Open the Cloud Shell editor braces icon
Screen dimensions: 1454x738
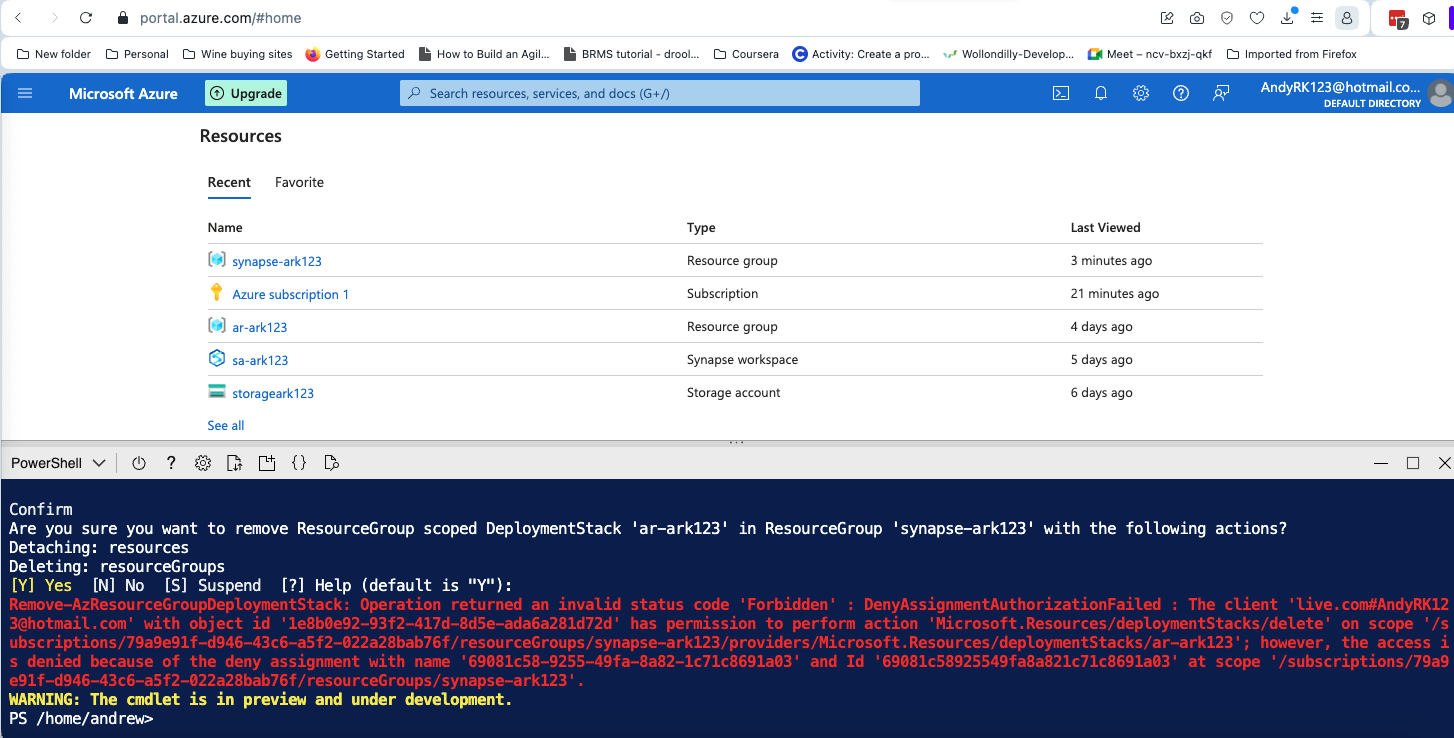coord(299,462)
